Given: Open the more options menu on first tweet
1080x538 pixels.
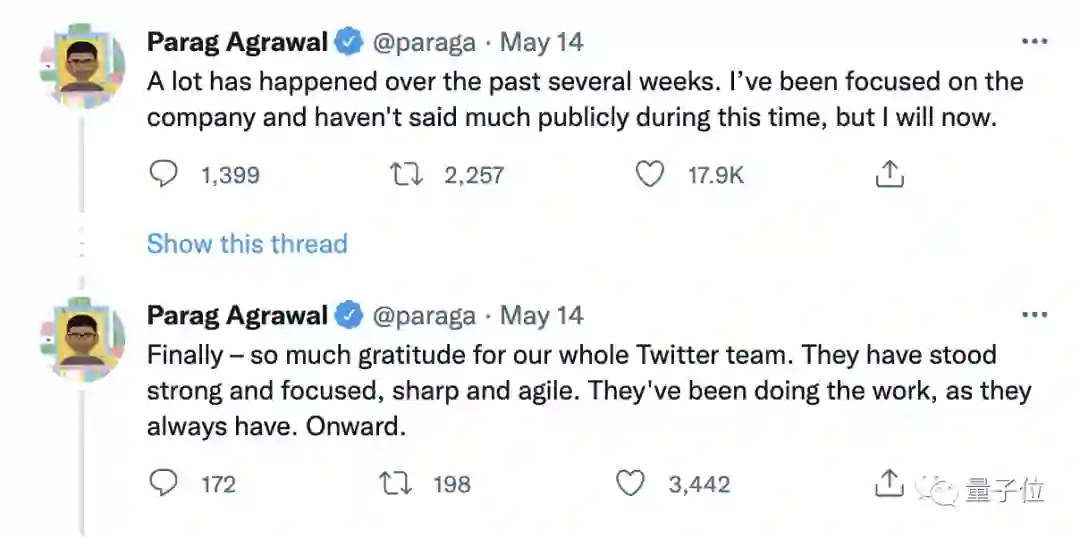Looking at the screenshot, I should point(1034,42).
